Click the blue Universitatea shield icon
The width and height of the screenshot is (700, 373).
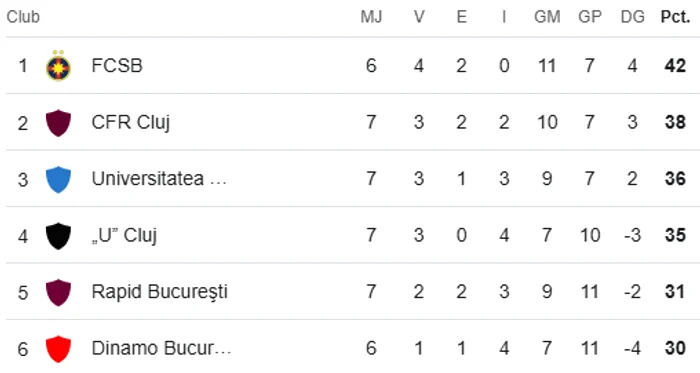58,179
